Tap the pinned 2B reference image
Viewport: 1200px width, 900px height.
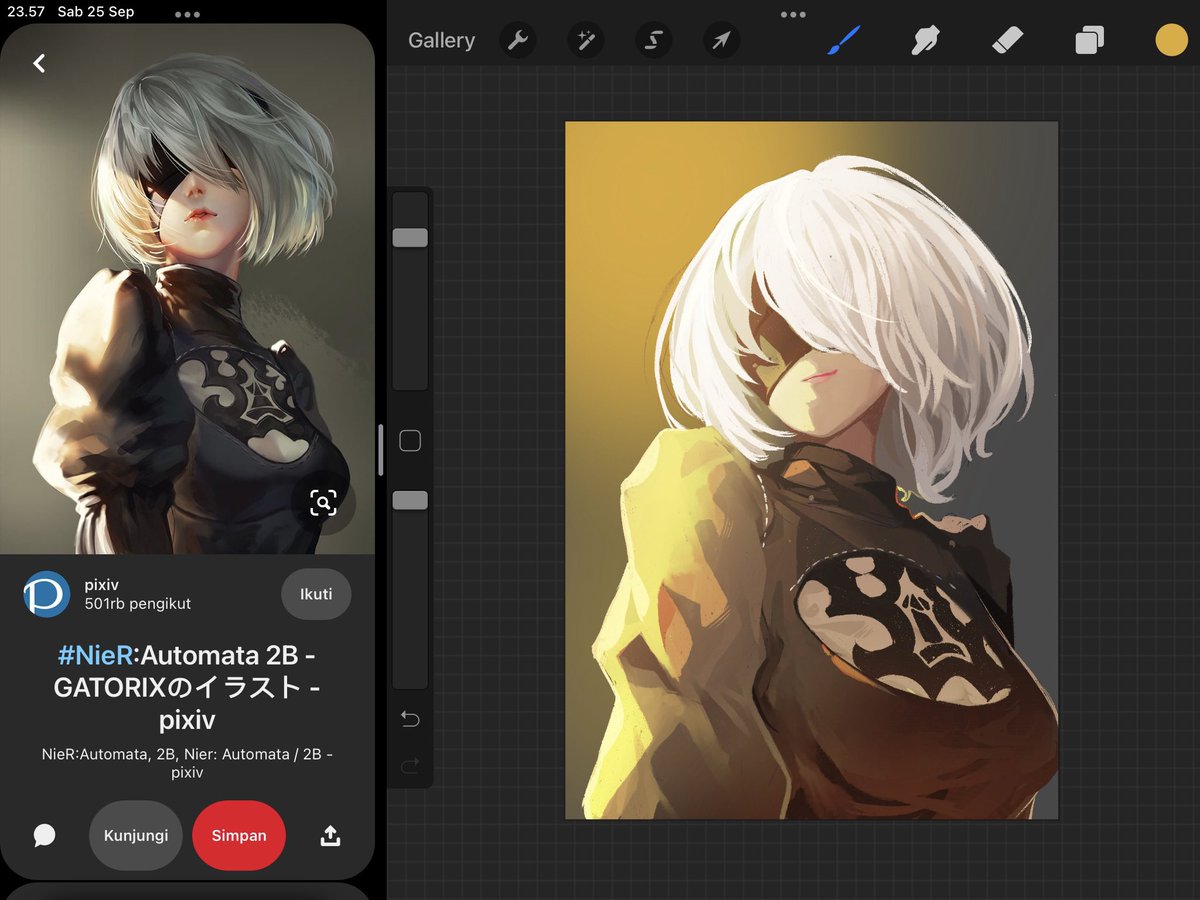(x=187, y=289)
